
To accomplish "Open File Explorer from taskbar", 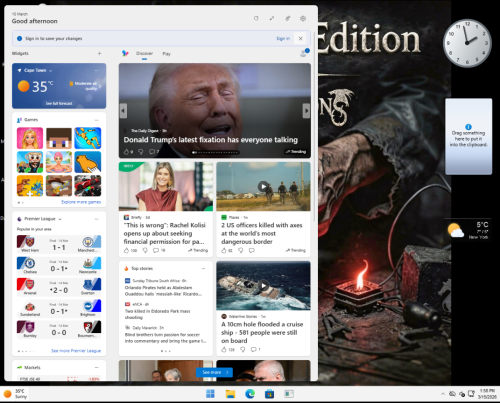I will point(230,394).
